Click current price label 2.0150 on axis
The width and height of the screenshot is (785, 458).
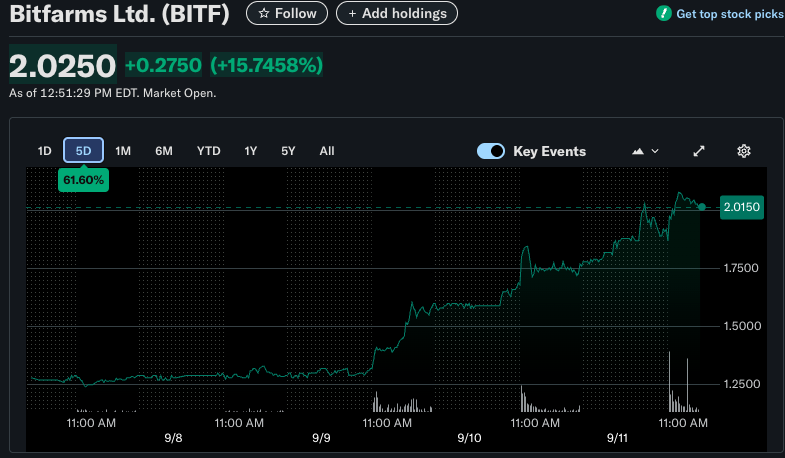741,207
